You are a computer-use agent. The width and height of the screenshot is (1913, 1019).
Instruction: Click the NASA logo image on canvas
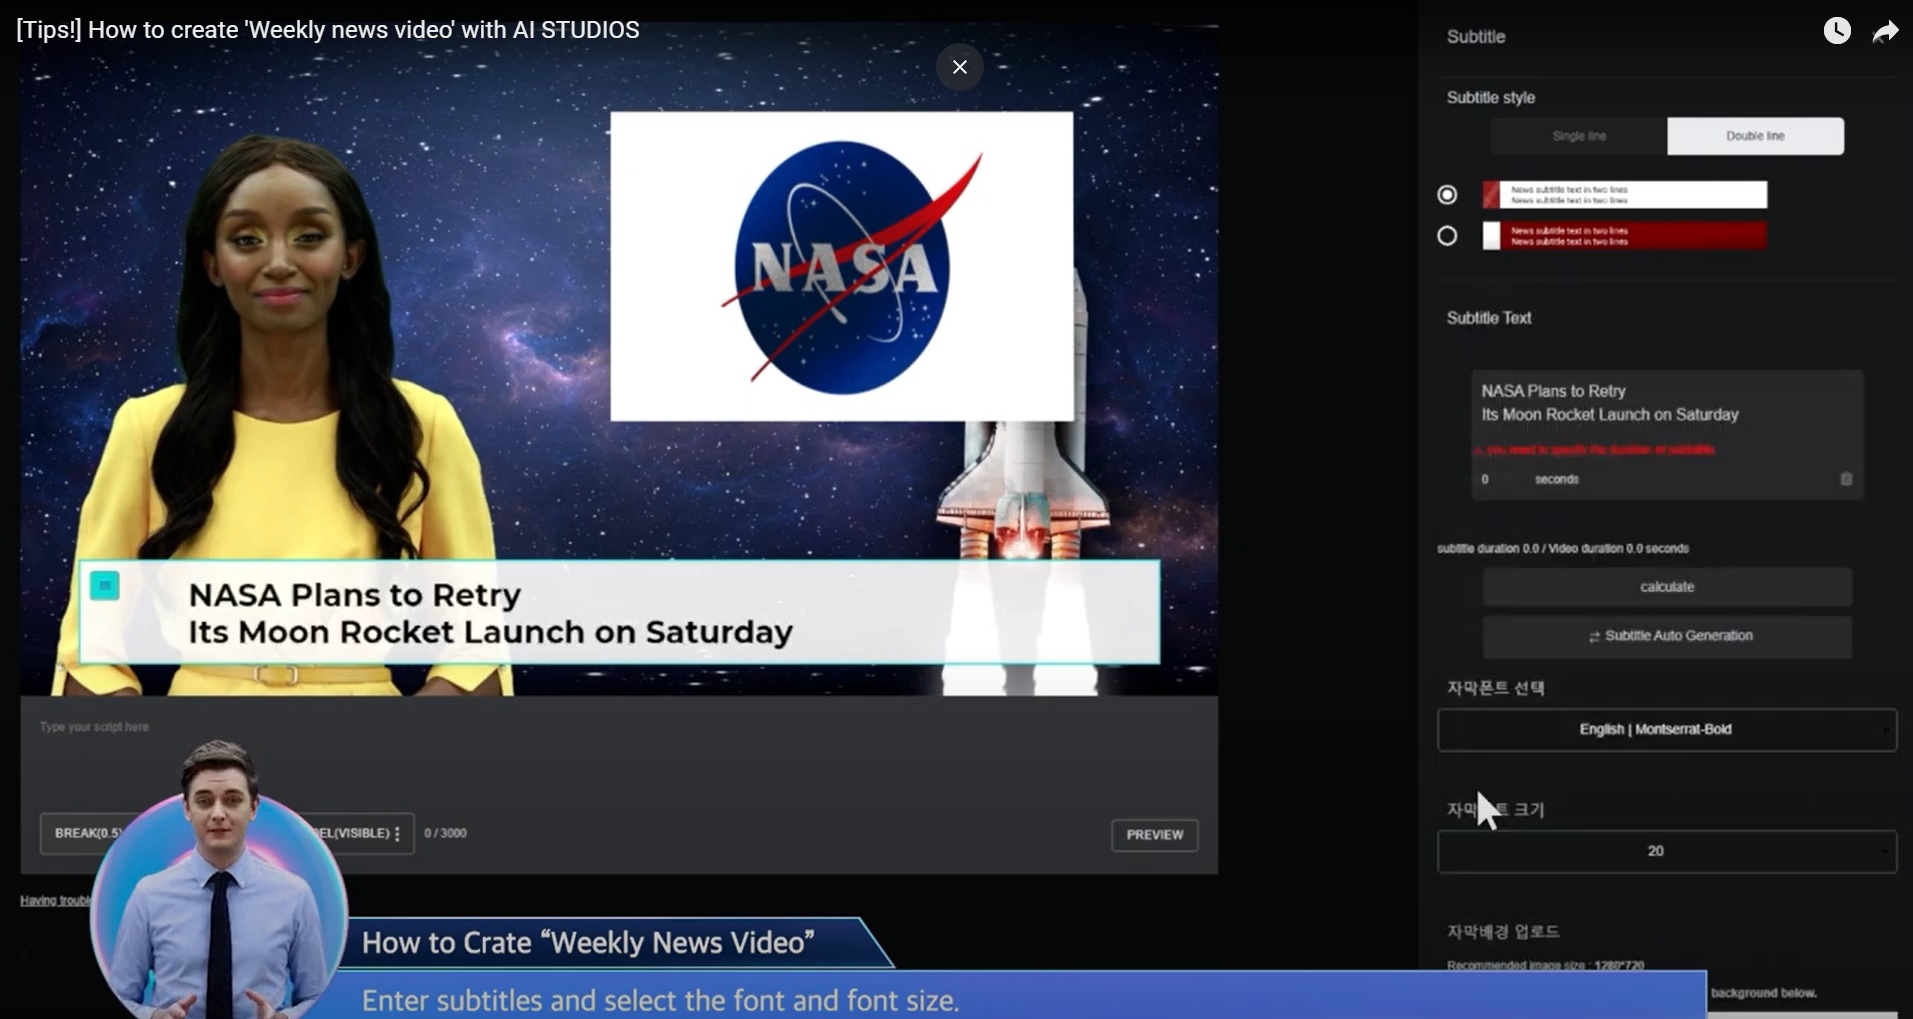pos(842,266)
